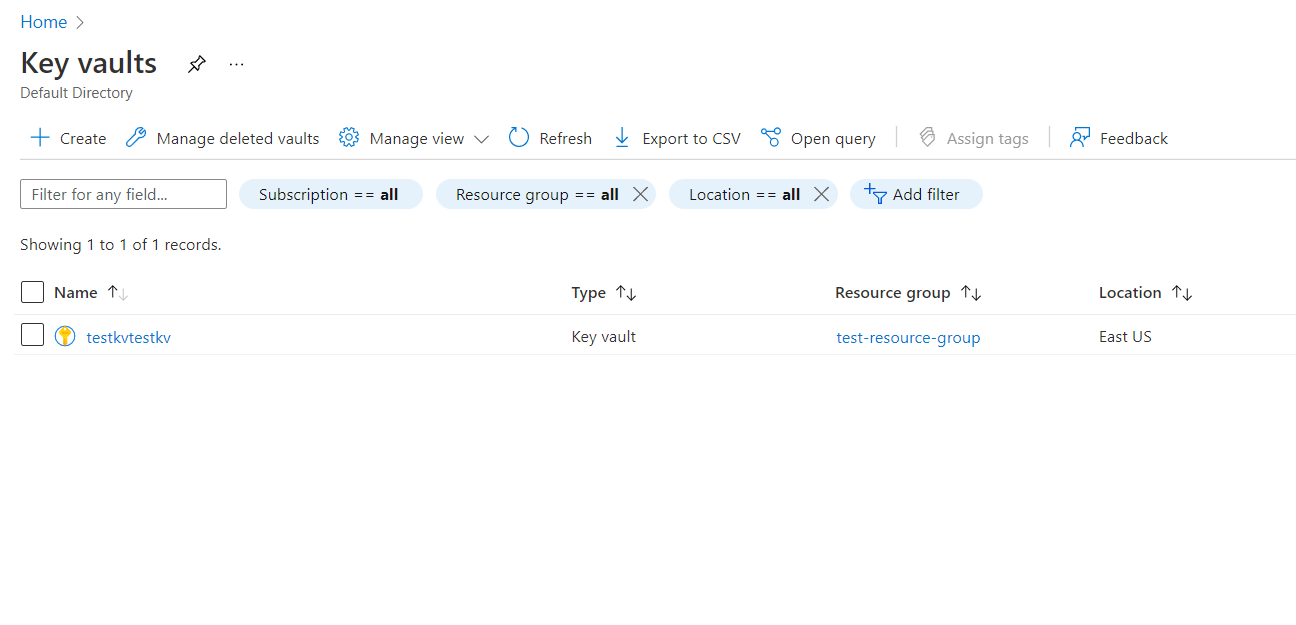Click the Open query button
This screenshot has height=625, width=1296.
(x=818, y=138)
